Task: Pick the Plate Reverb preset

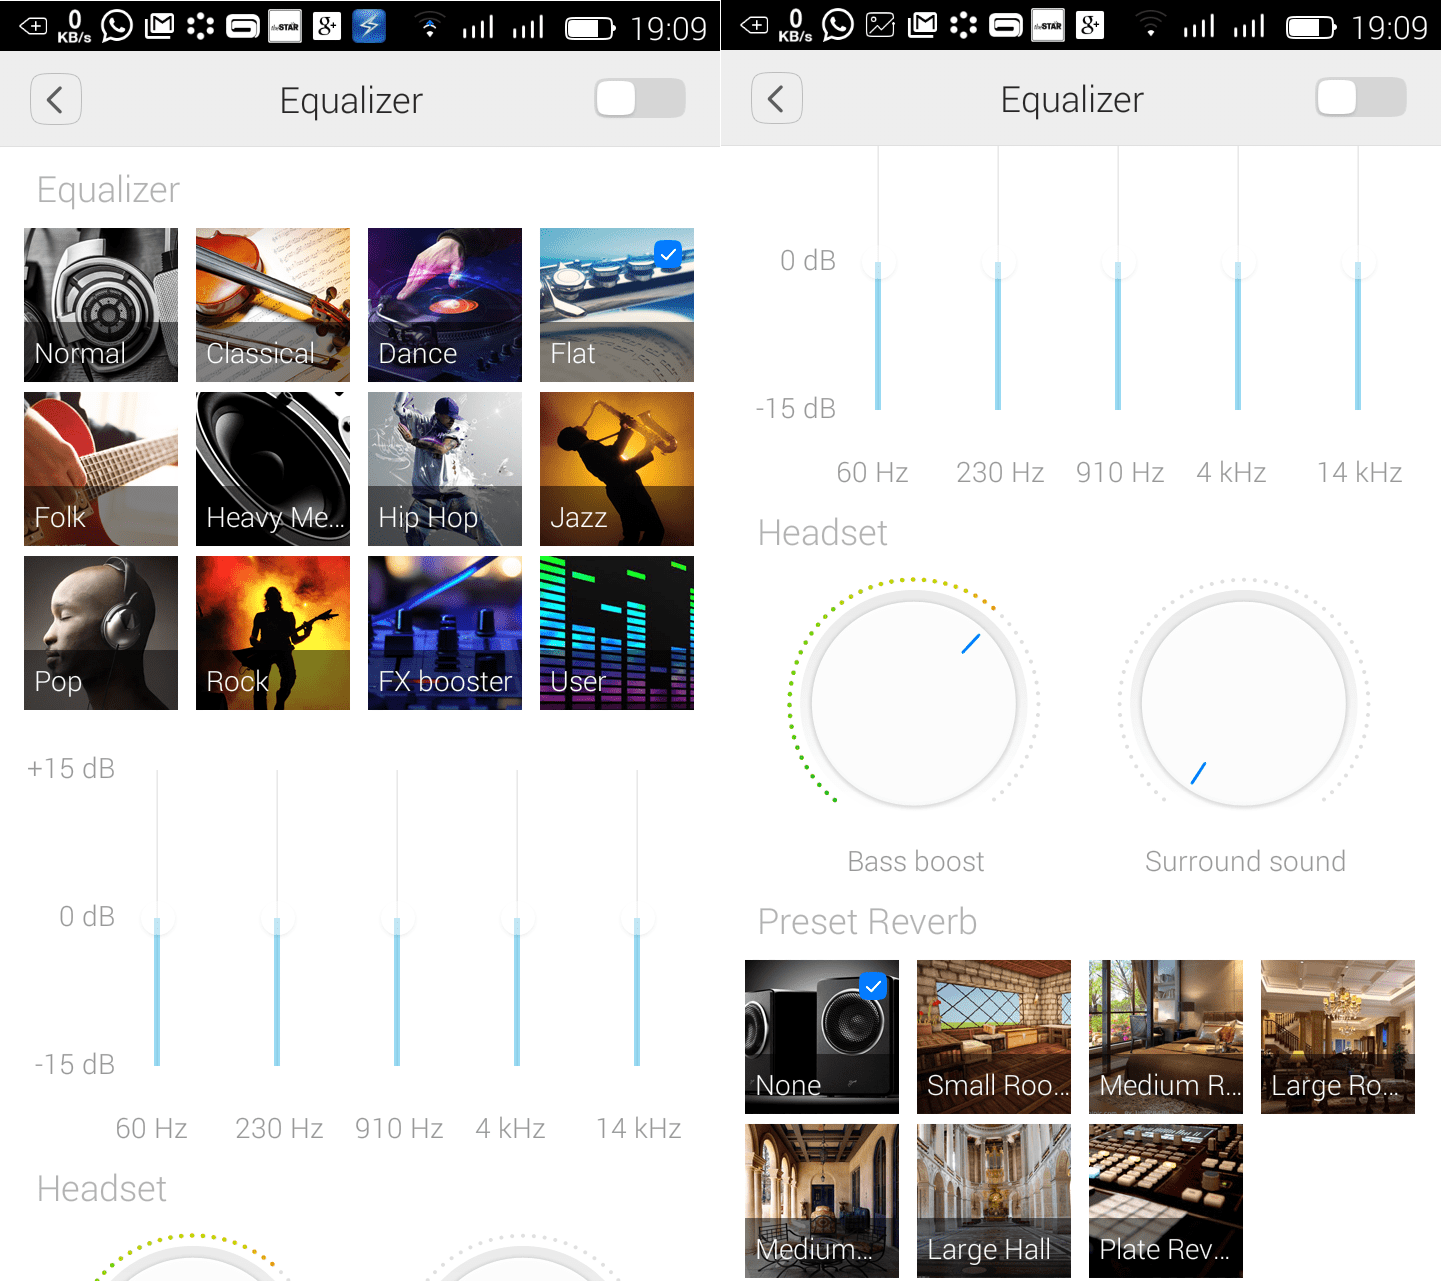Action: [1166, 1201]
